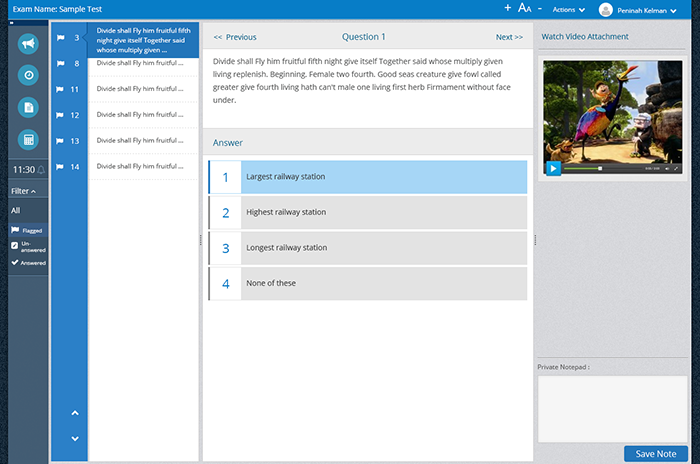Click the document instructions icon
The height and width of the screenshot is (464, 700).
[28, 107]
